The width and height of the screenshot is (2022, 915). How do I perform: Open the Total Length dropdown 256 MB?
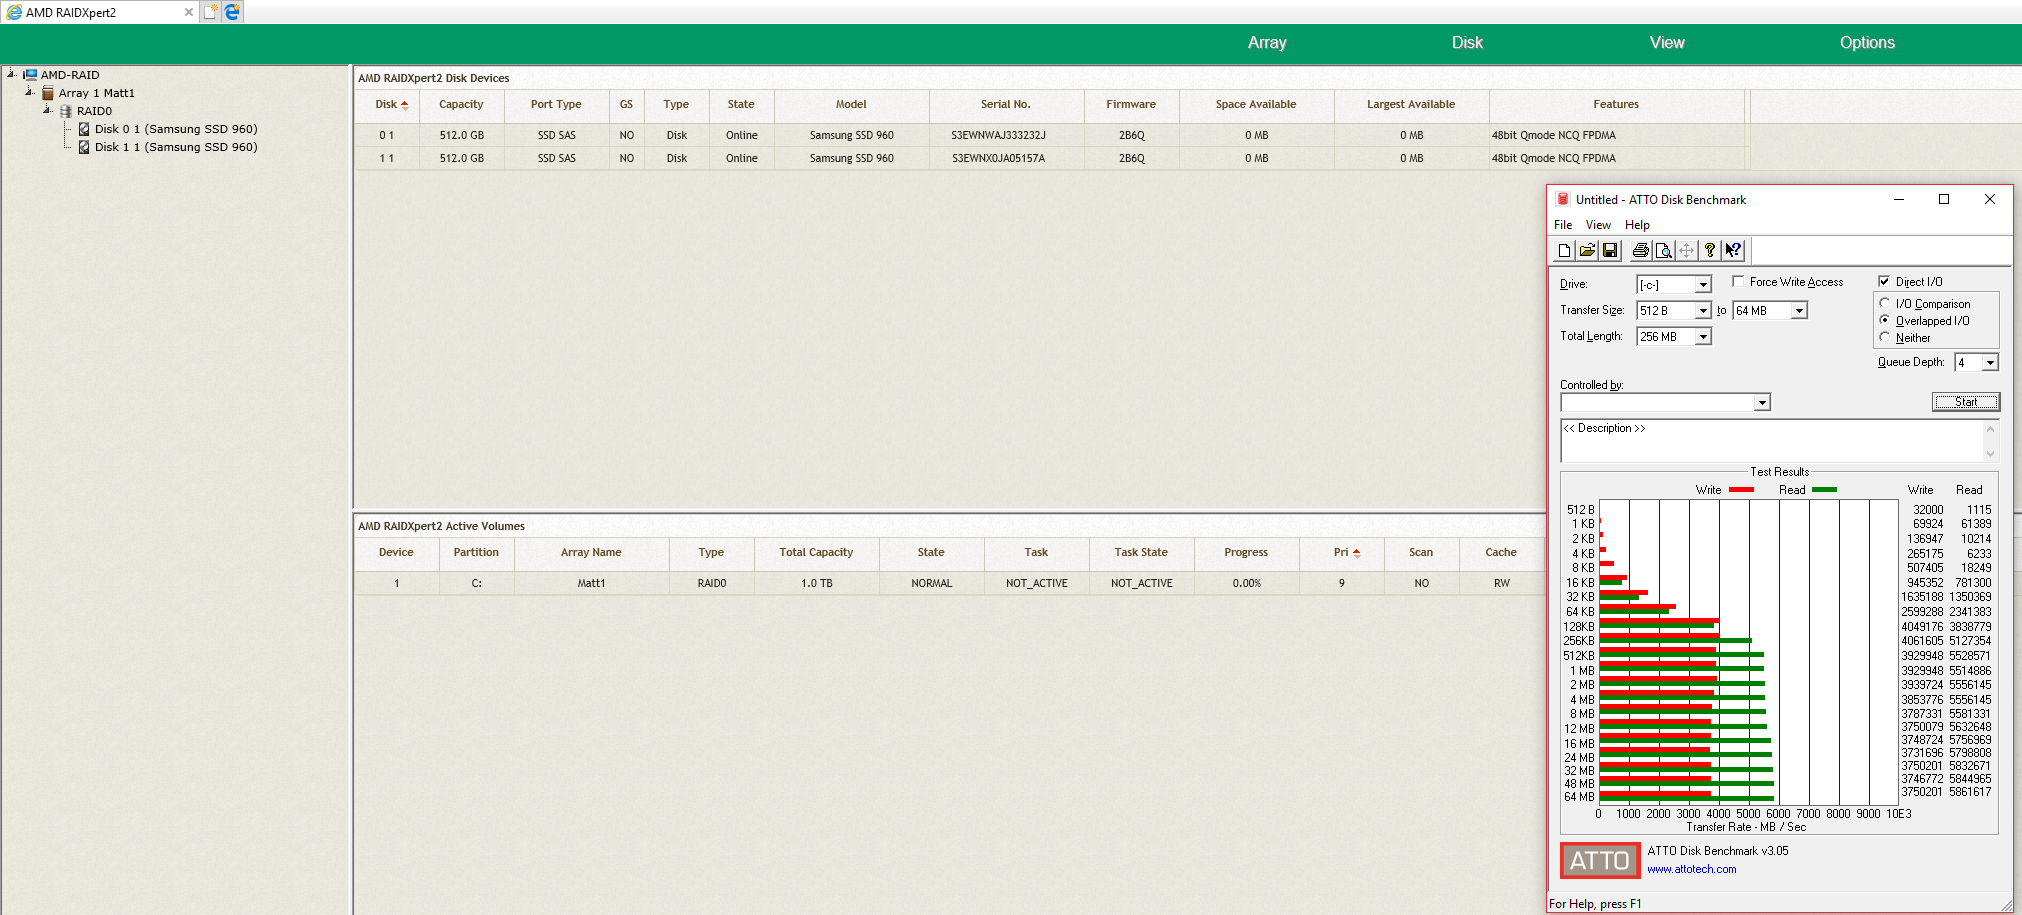(1702, 337)
